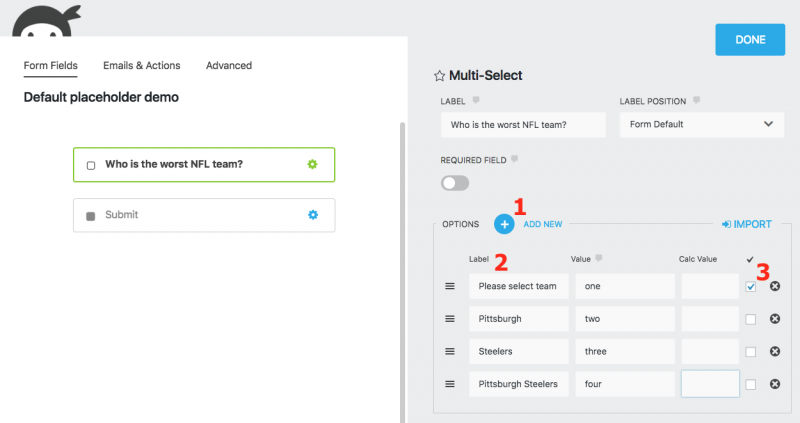Delete the Steelers option
This screenshot has height=423, width=800.
[774, 352]
